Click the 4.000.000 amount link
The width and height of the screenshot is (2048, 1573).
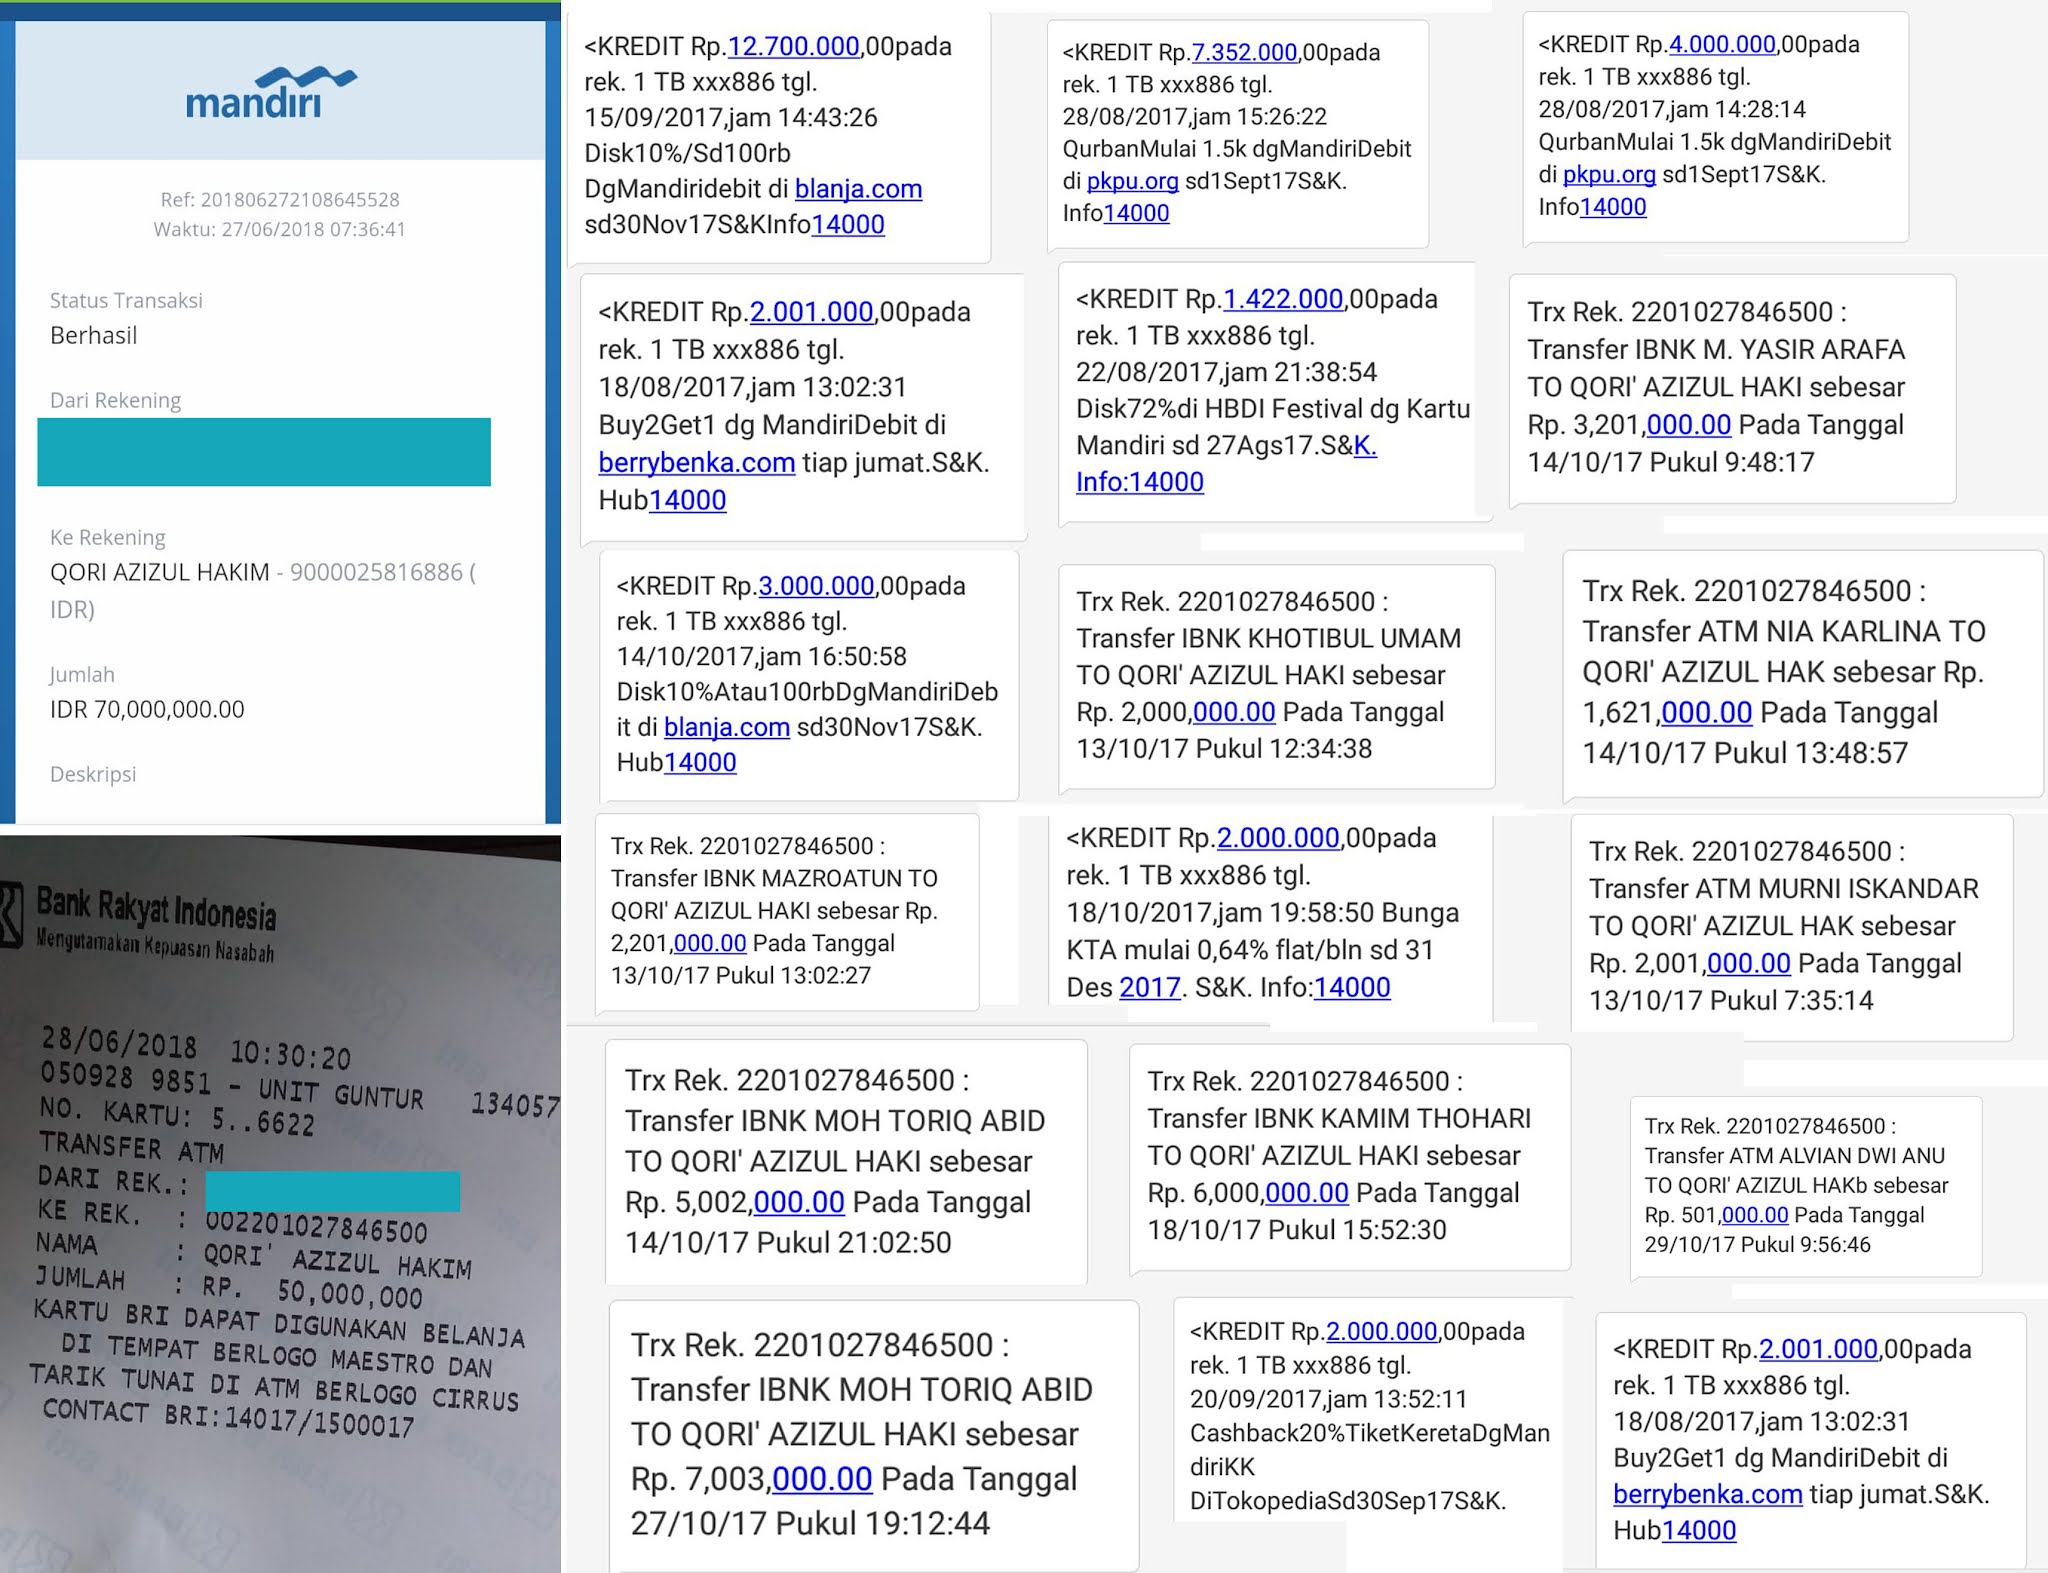[x=1721, y=45]
